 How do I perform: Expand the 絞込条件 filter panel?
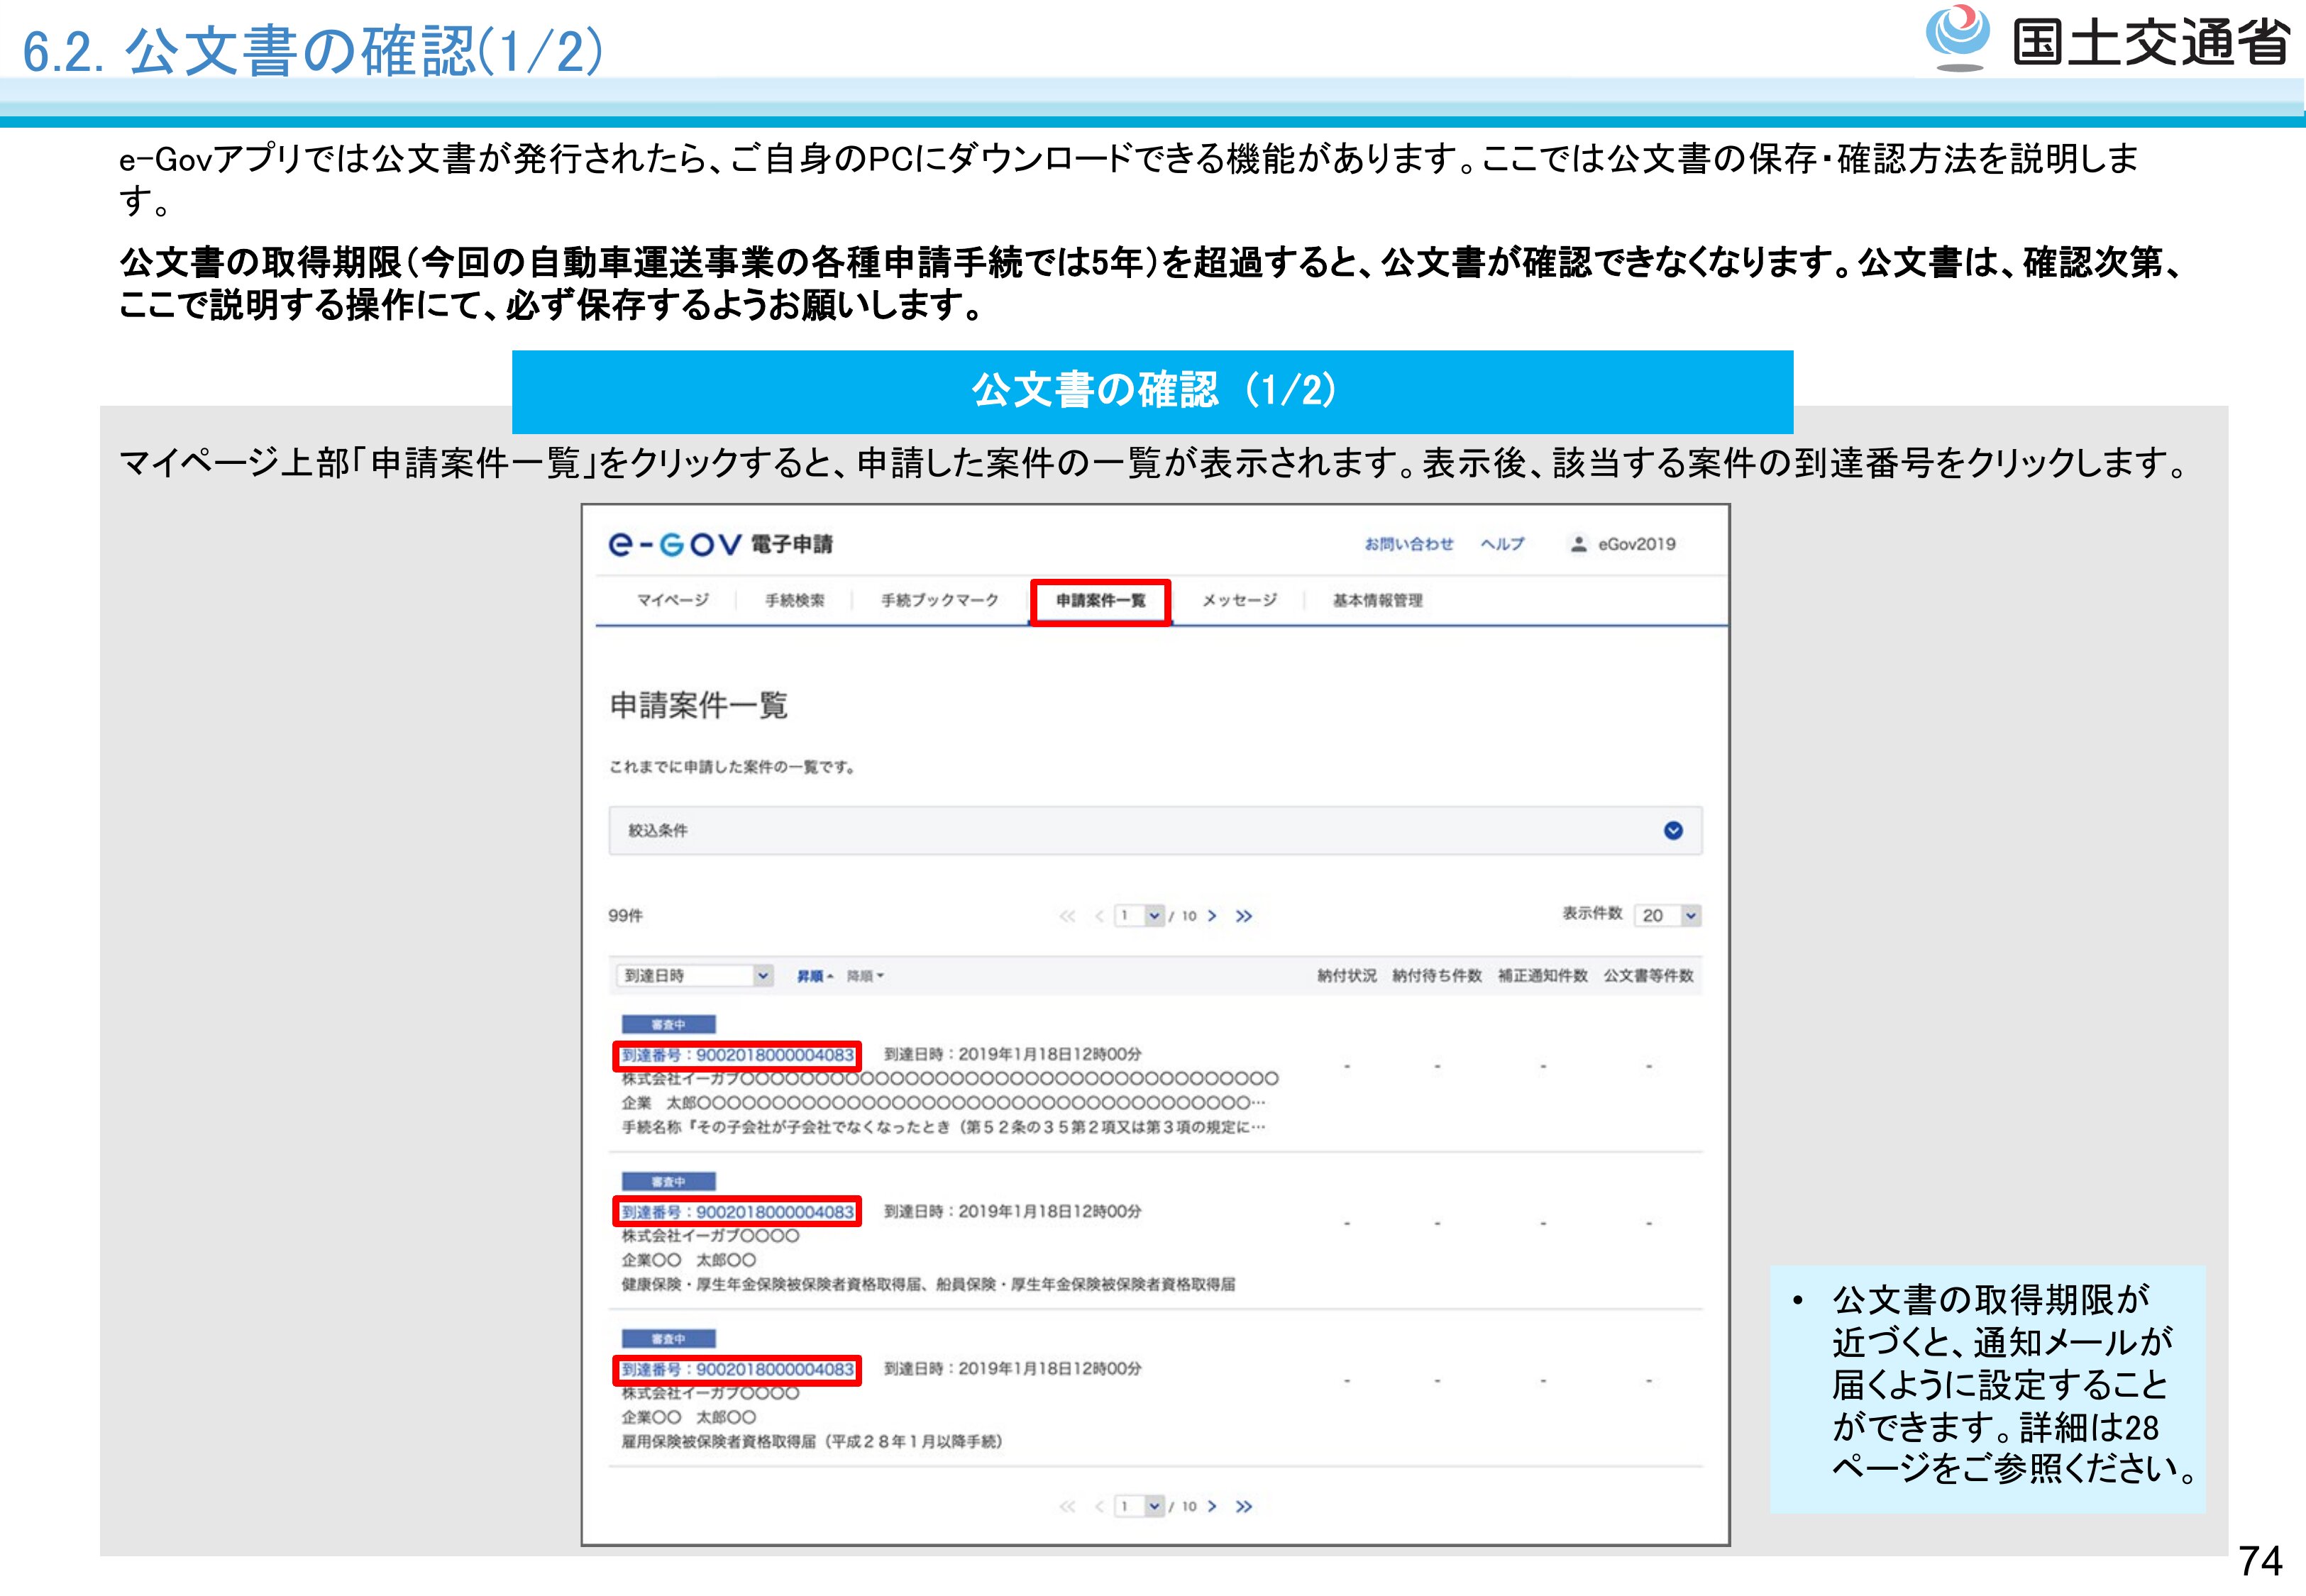coord(1673,830)
